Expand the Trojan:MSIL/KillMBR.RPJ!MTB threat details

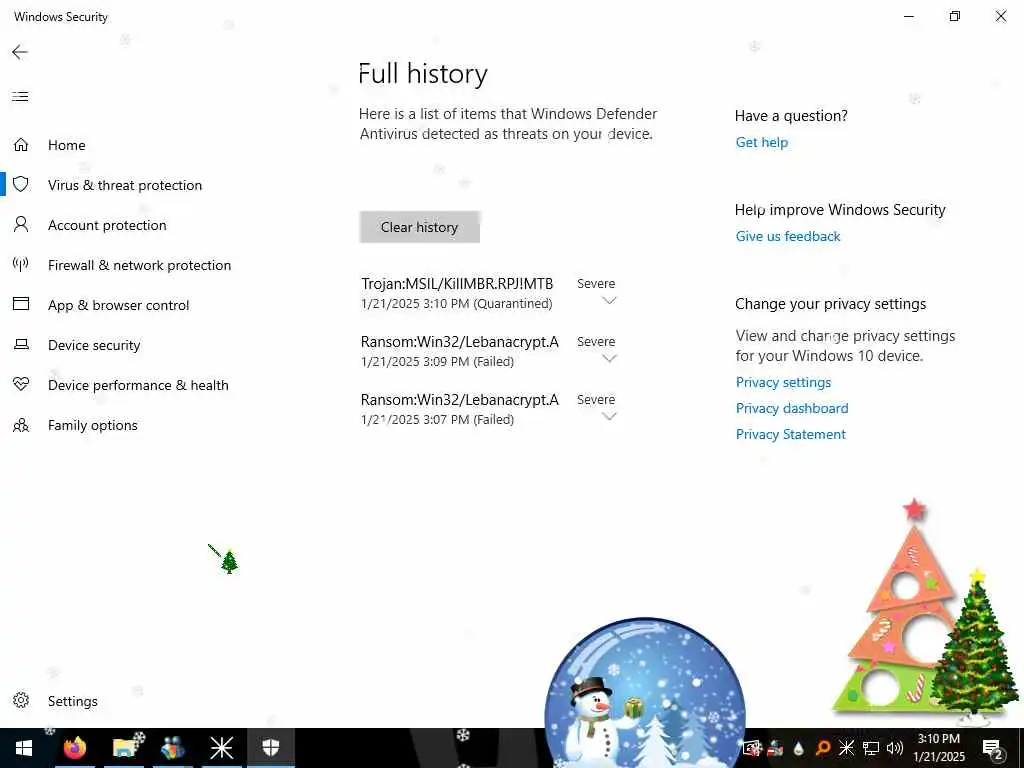(609, 300)
